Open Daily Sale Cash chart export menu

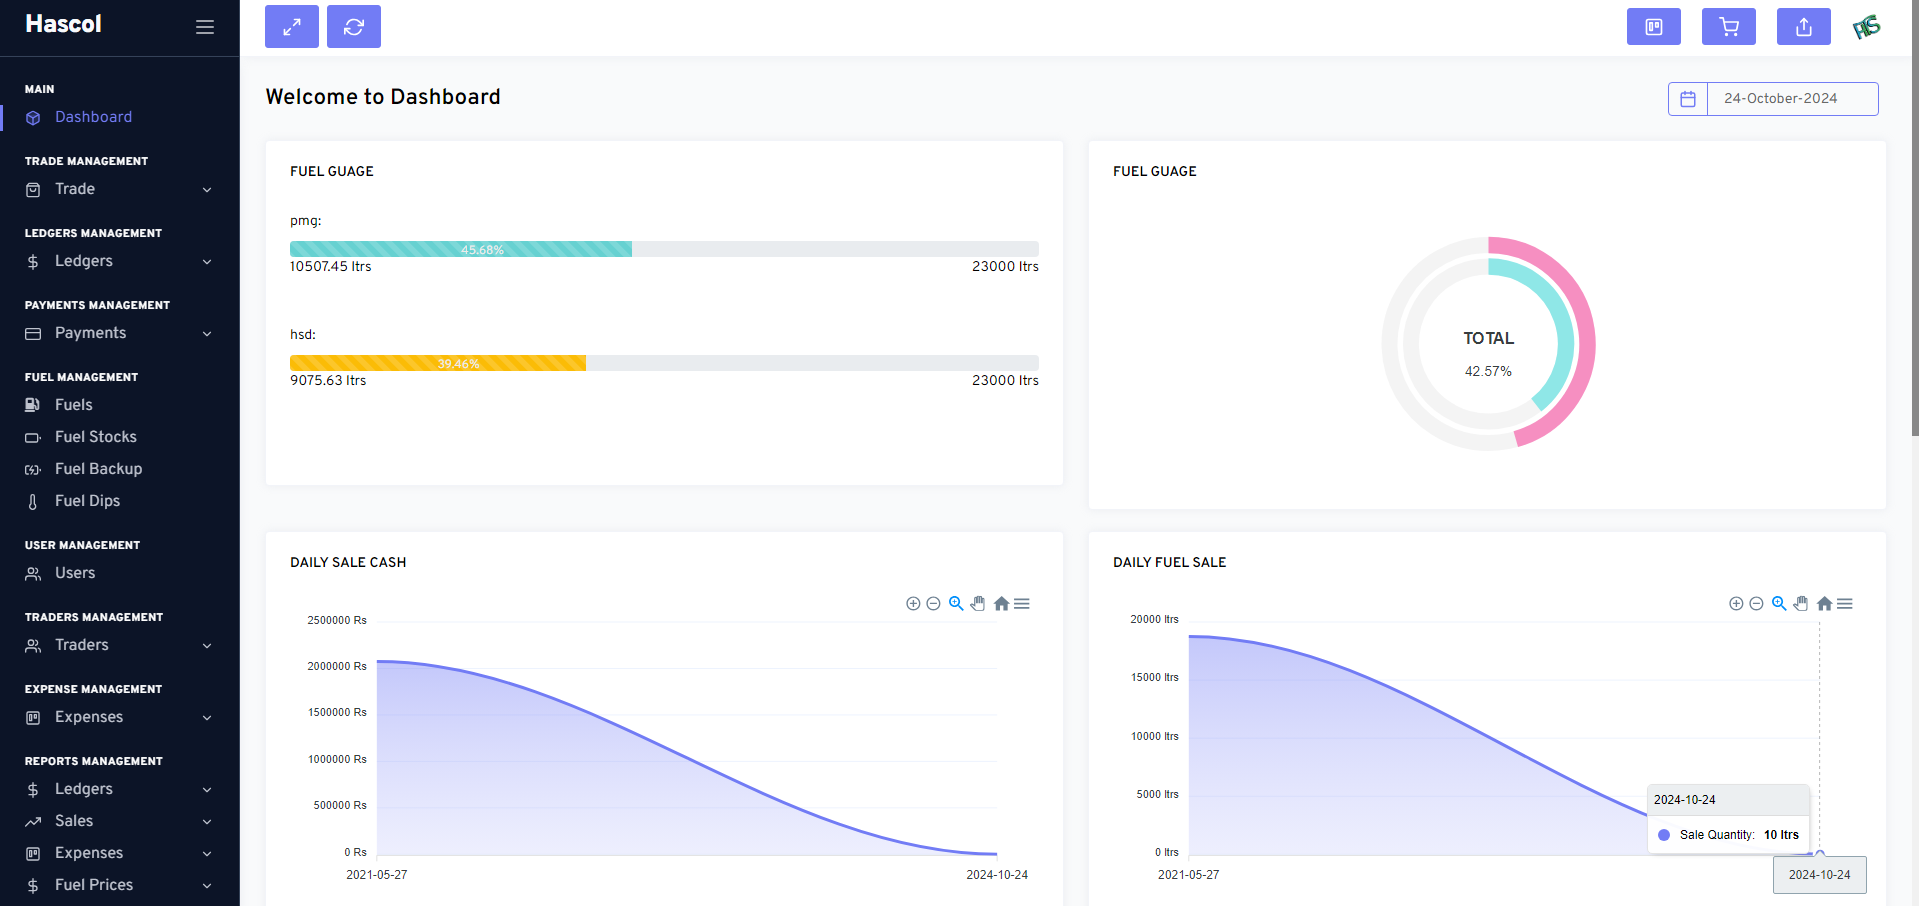coord(1022,604)
